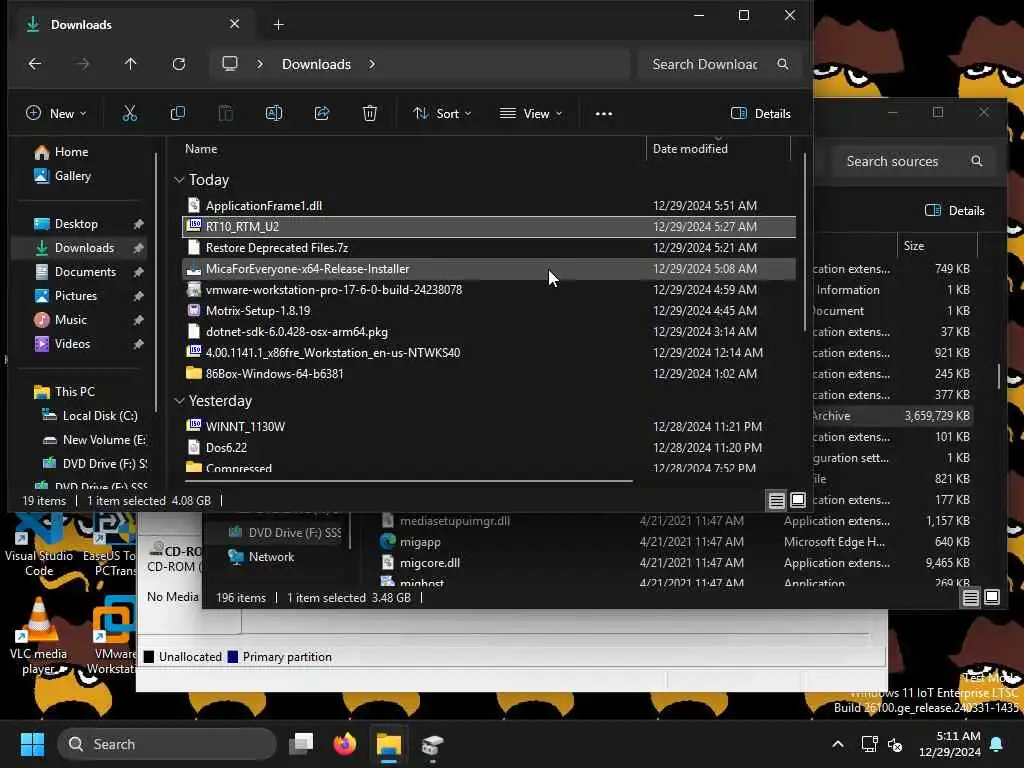Select WINNT_1130W ISO file
This screenshot has height=768, width=1024.
488,426
